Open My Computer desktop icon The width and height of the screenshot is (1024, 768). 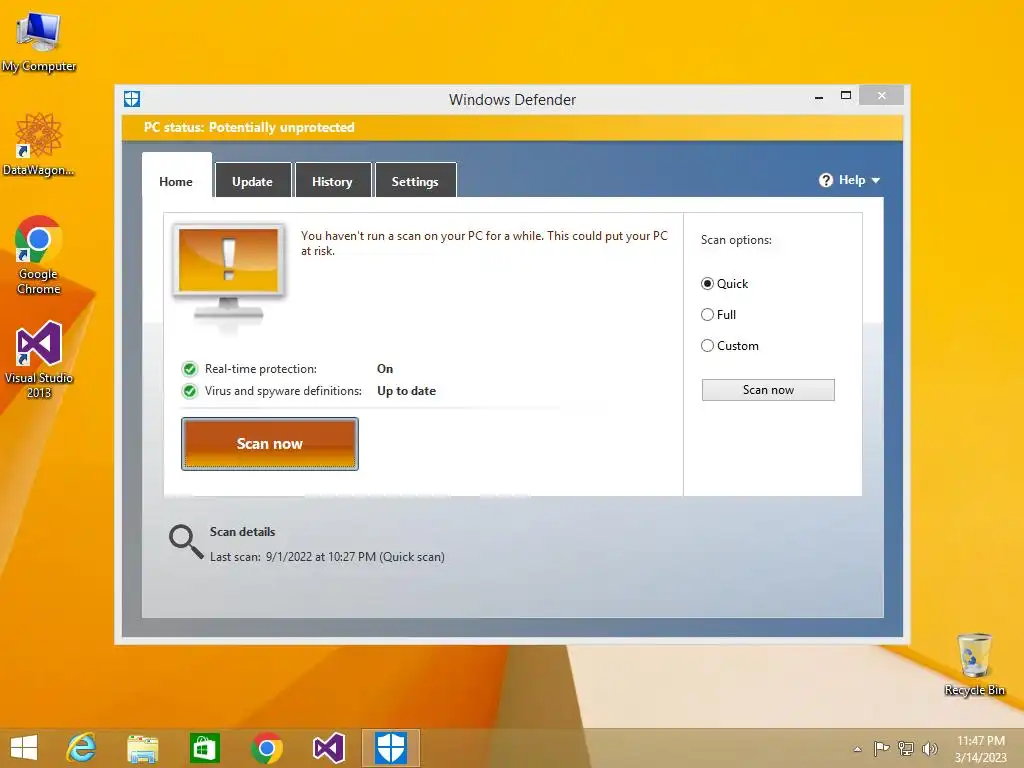click(x=39, y=40)
